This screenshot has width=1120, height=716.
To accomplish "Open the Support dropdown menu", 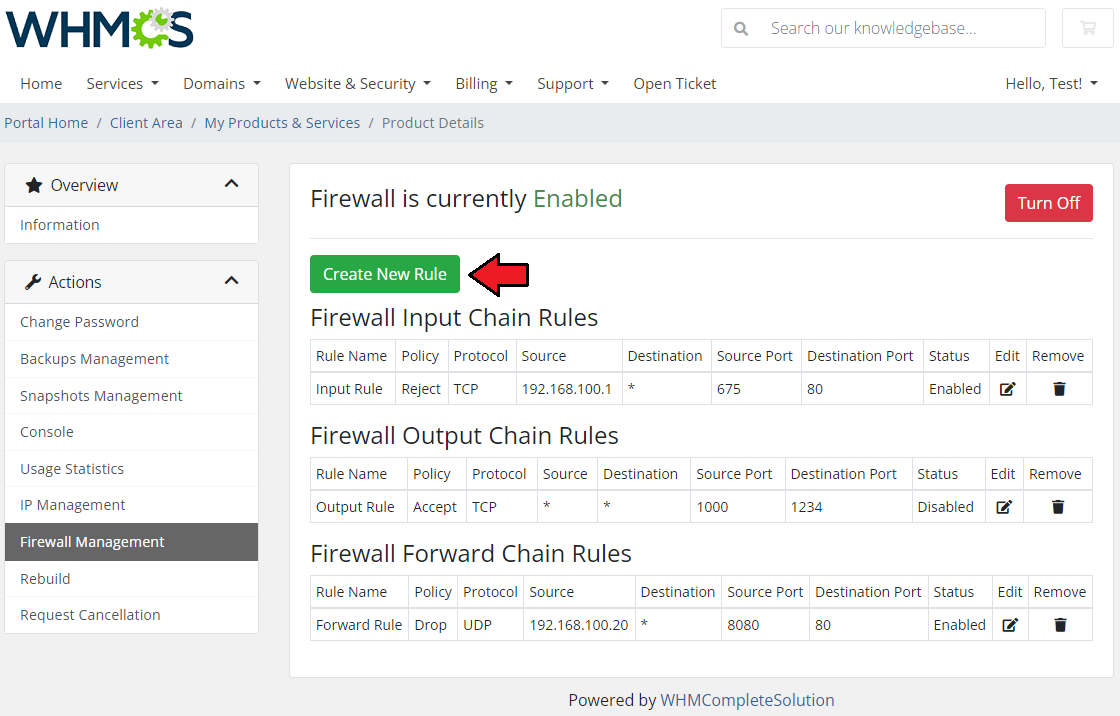I will click(x=573, y=84).
